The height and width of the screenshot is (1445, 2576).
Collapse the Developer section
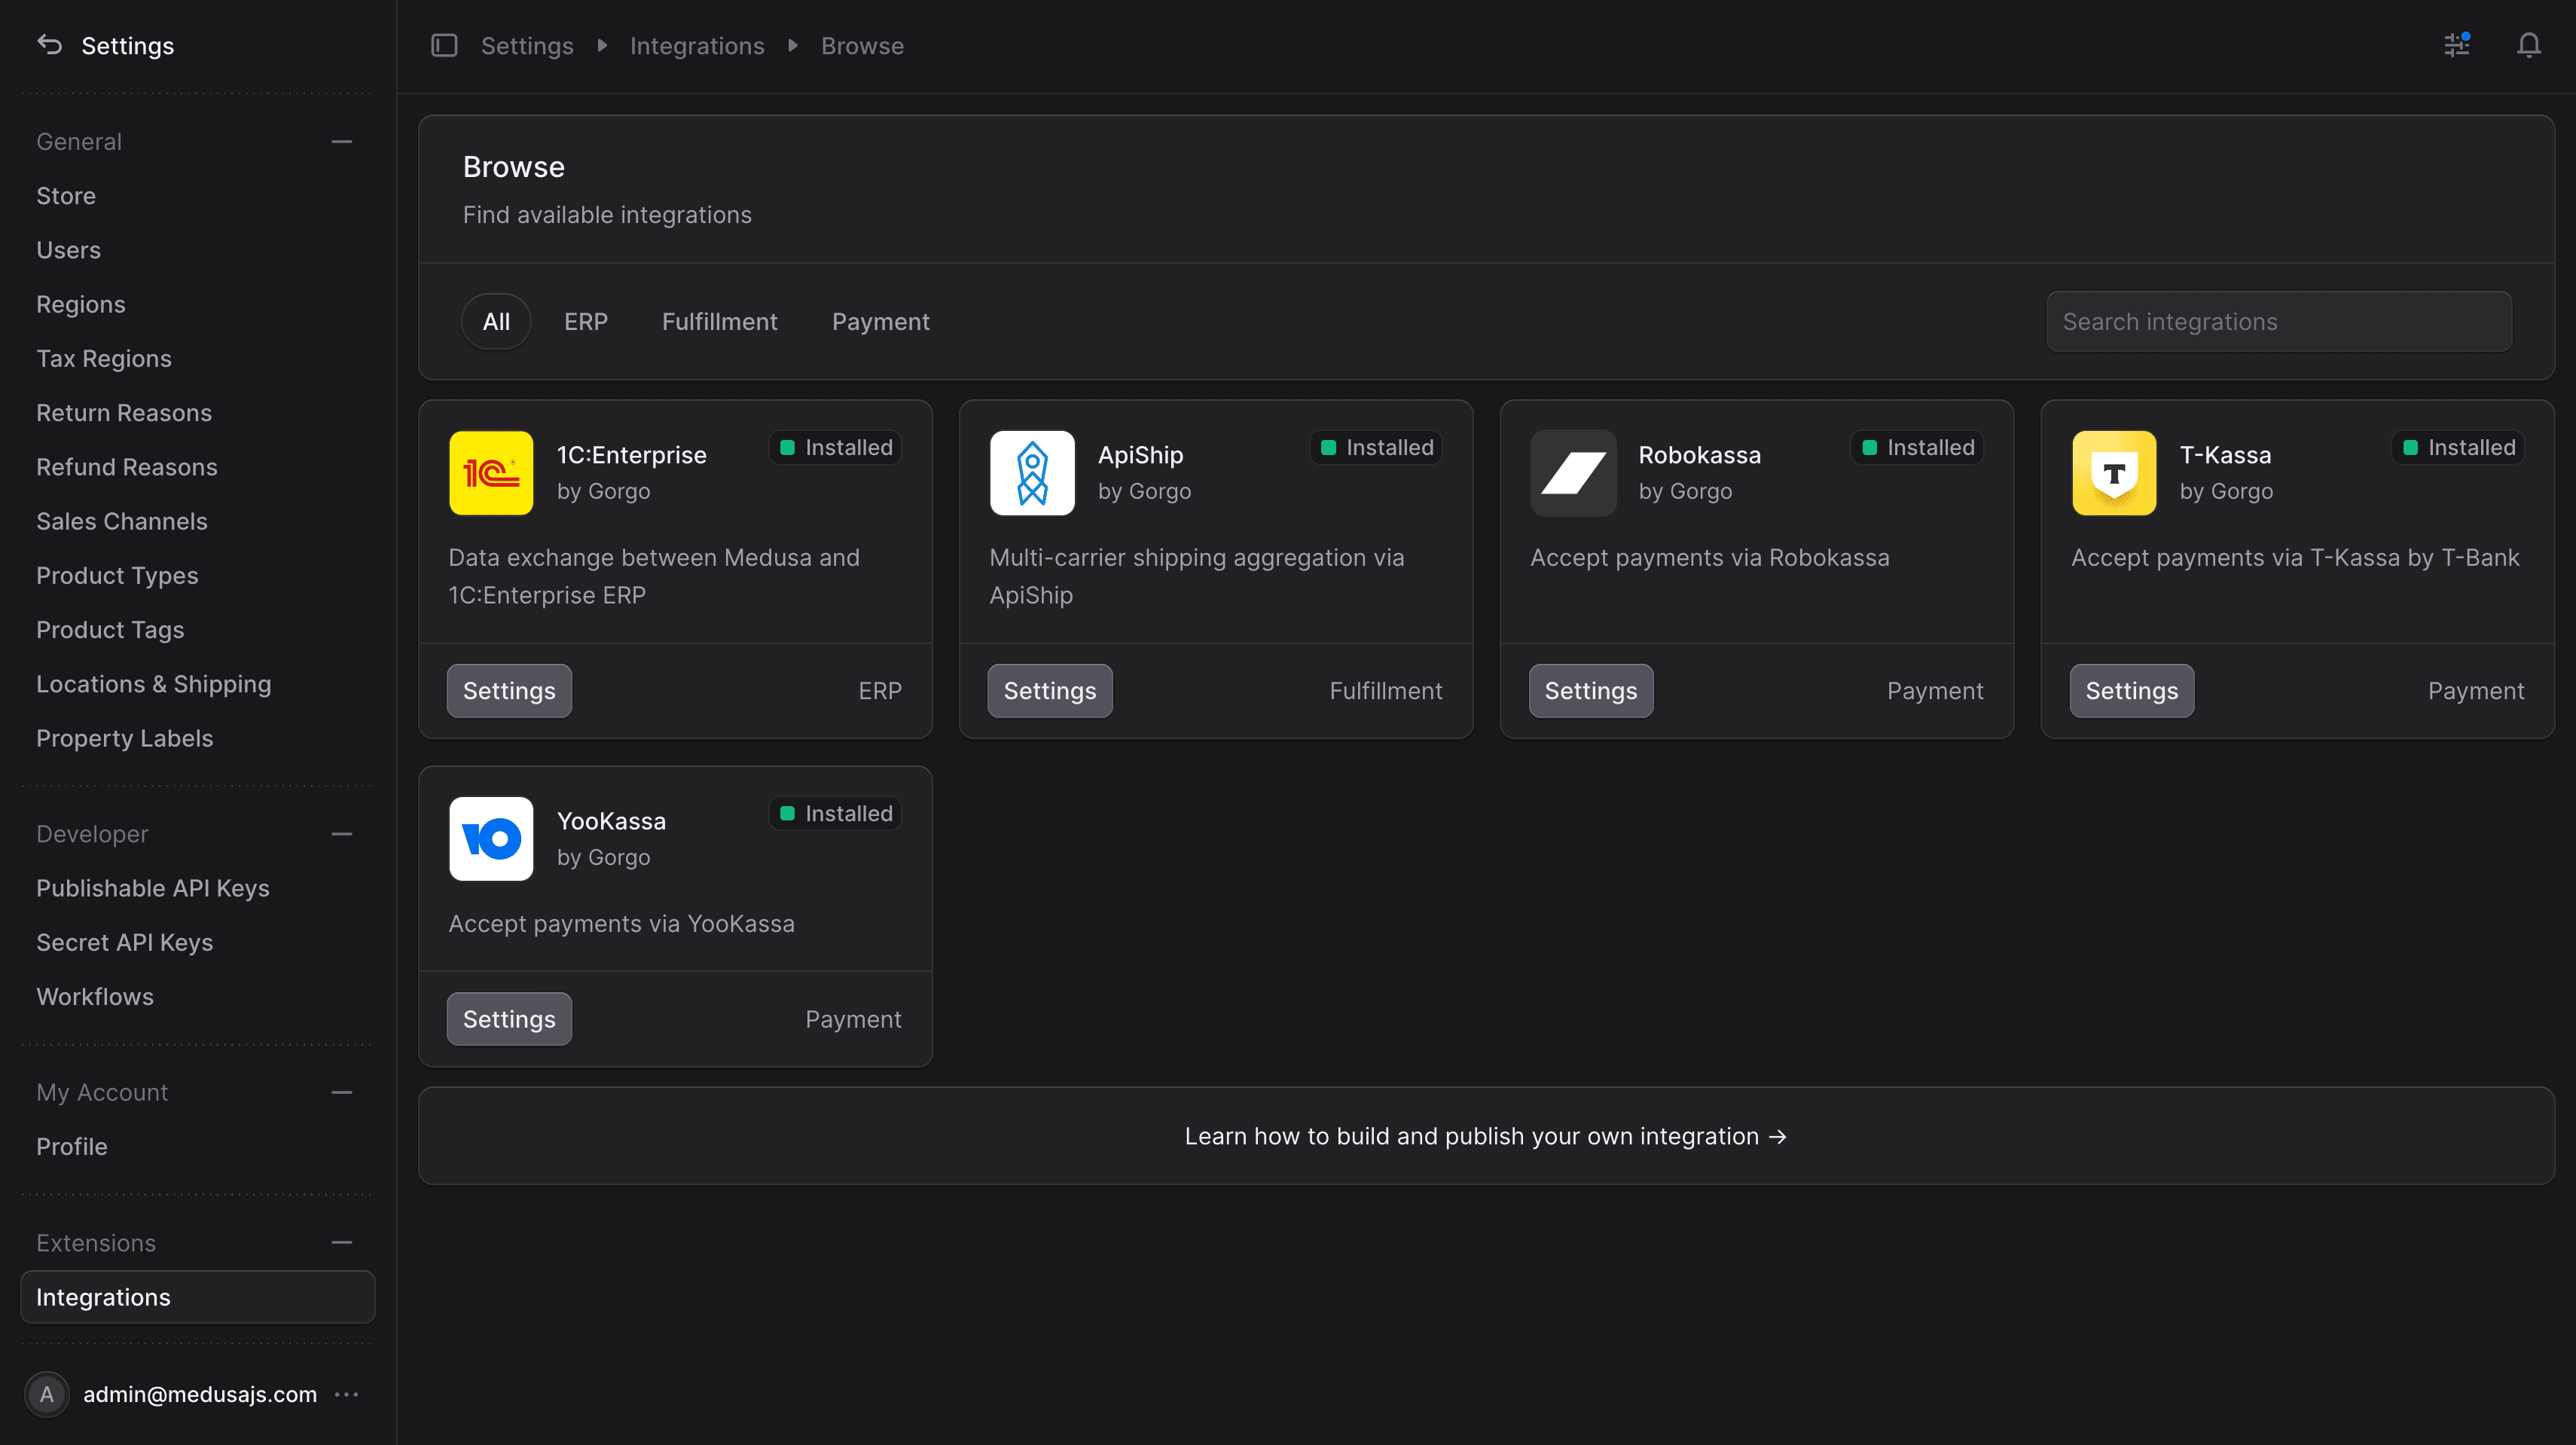click(x=342, y=834)
